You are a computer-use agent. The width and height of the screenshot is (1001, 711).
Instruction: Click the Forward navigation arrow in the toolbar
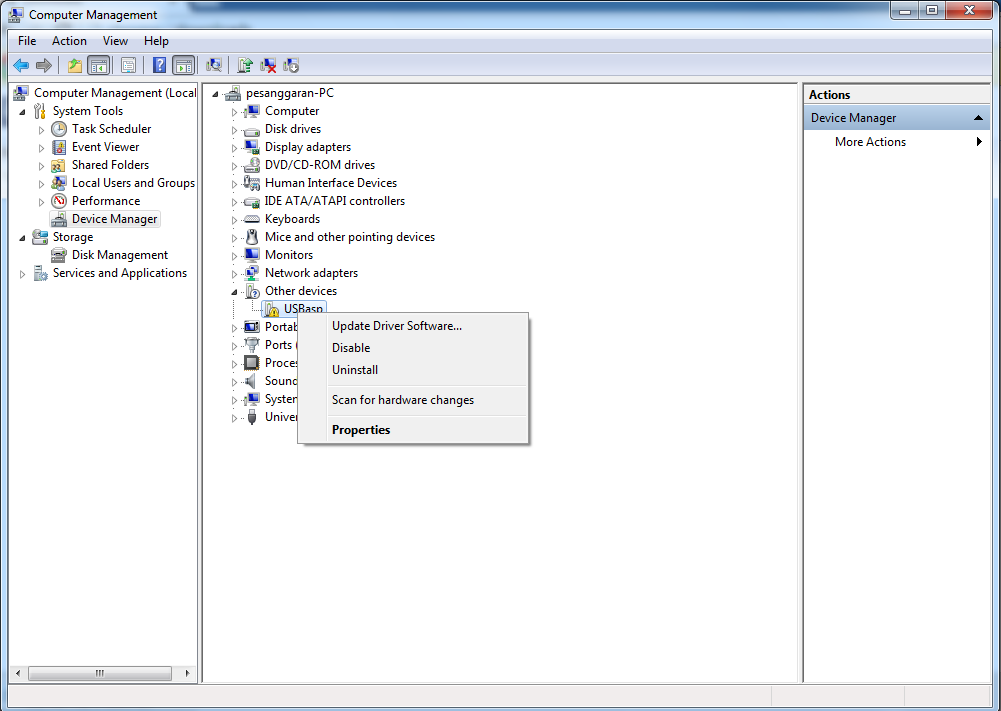(x=43, y=64)
